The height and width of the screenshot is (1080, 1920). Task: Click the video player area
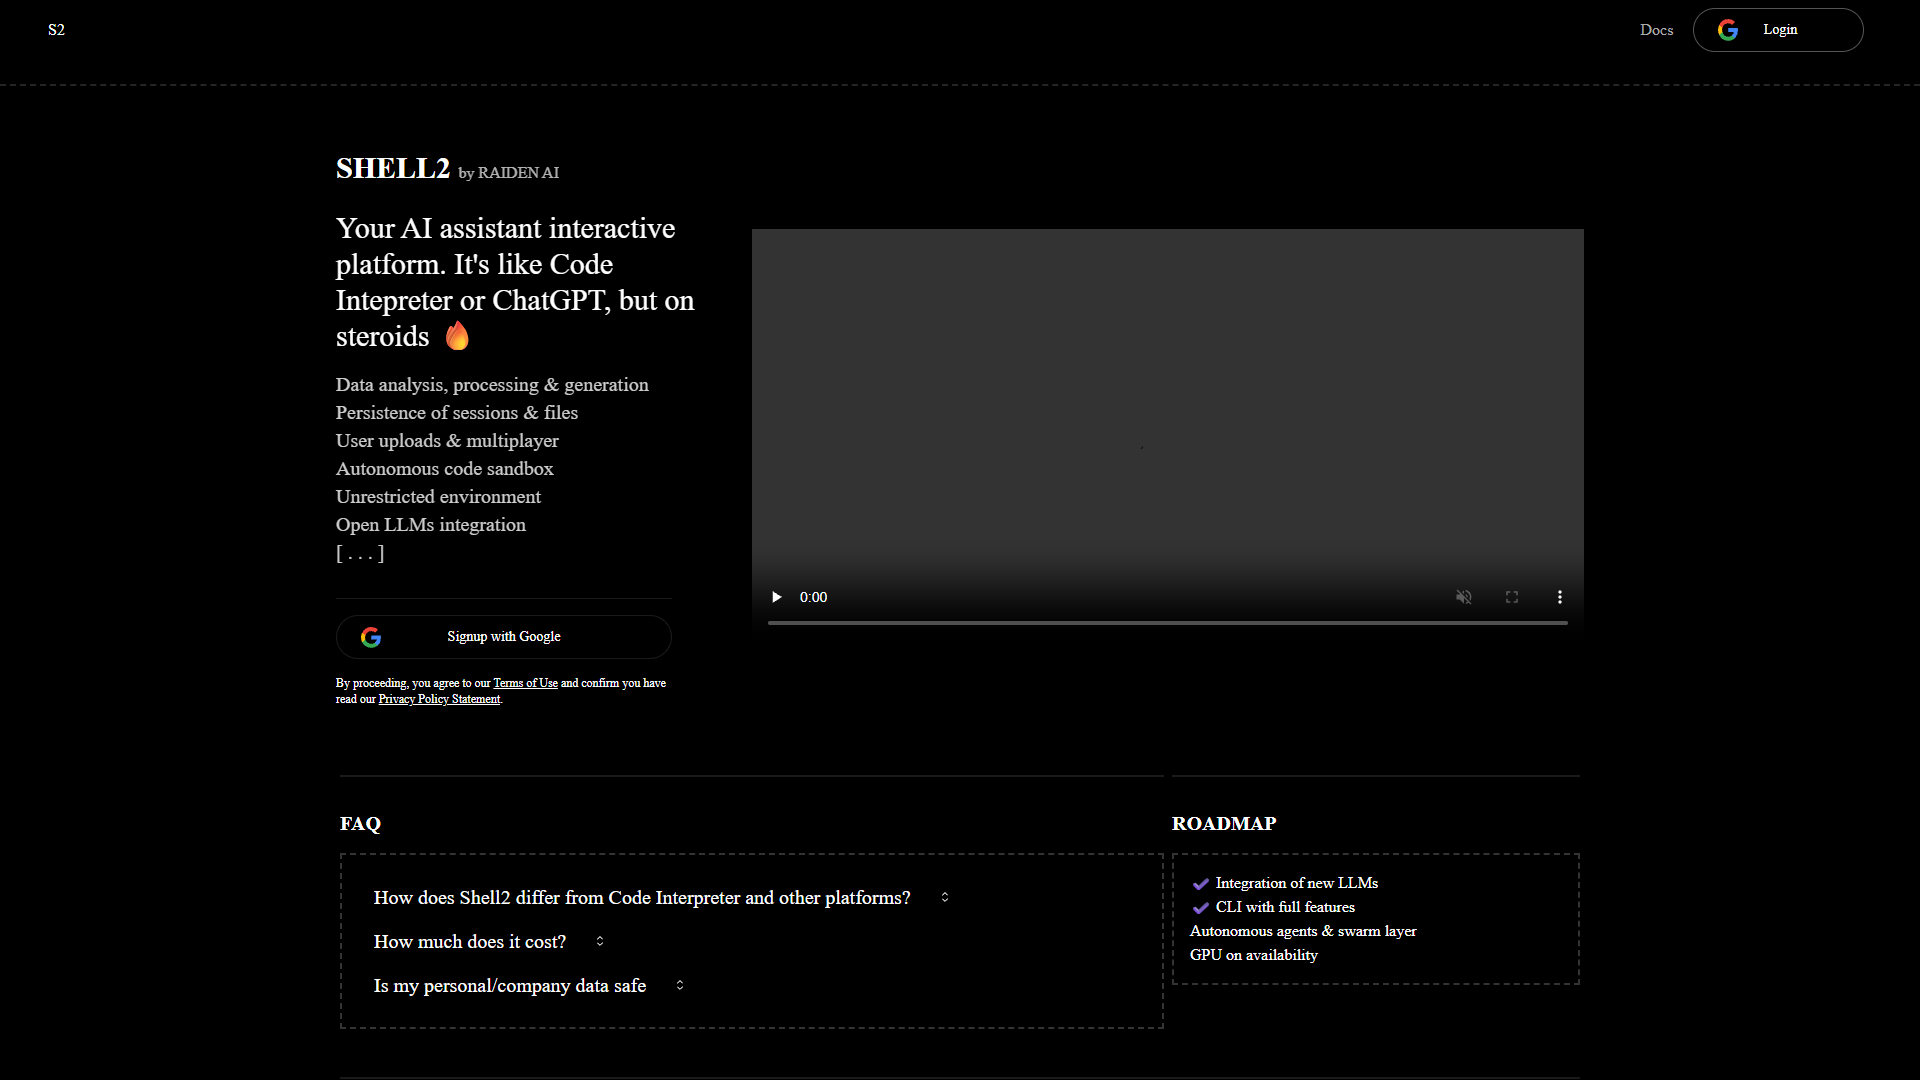(1168, 400)
